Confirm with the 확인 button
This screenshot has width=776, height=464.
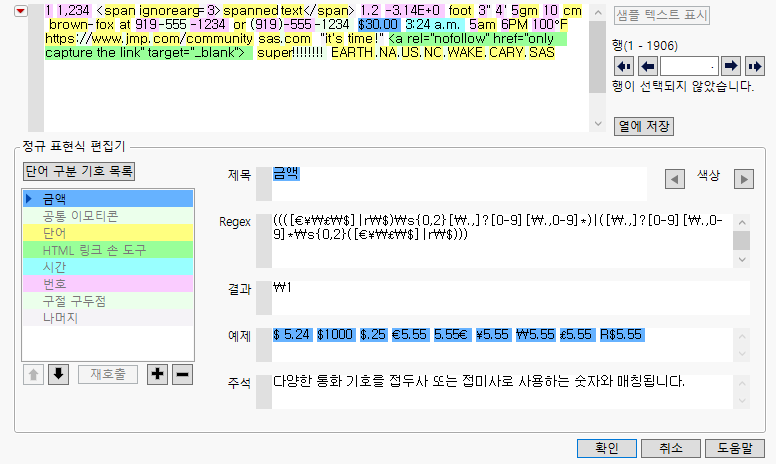(607, 448)
